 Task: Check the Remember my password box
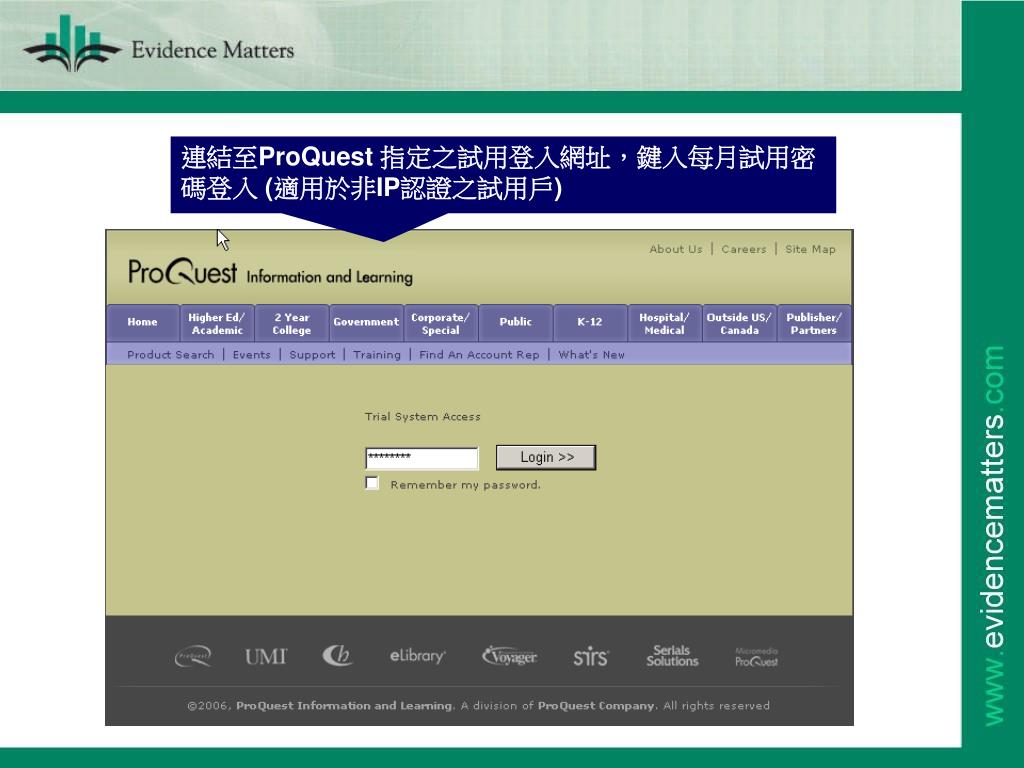click(x=372, y=483)
